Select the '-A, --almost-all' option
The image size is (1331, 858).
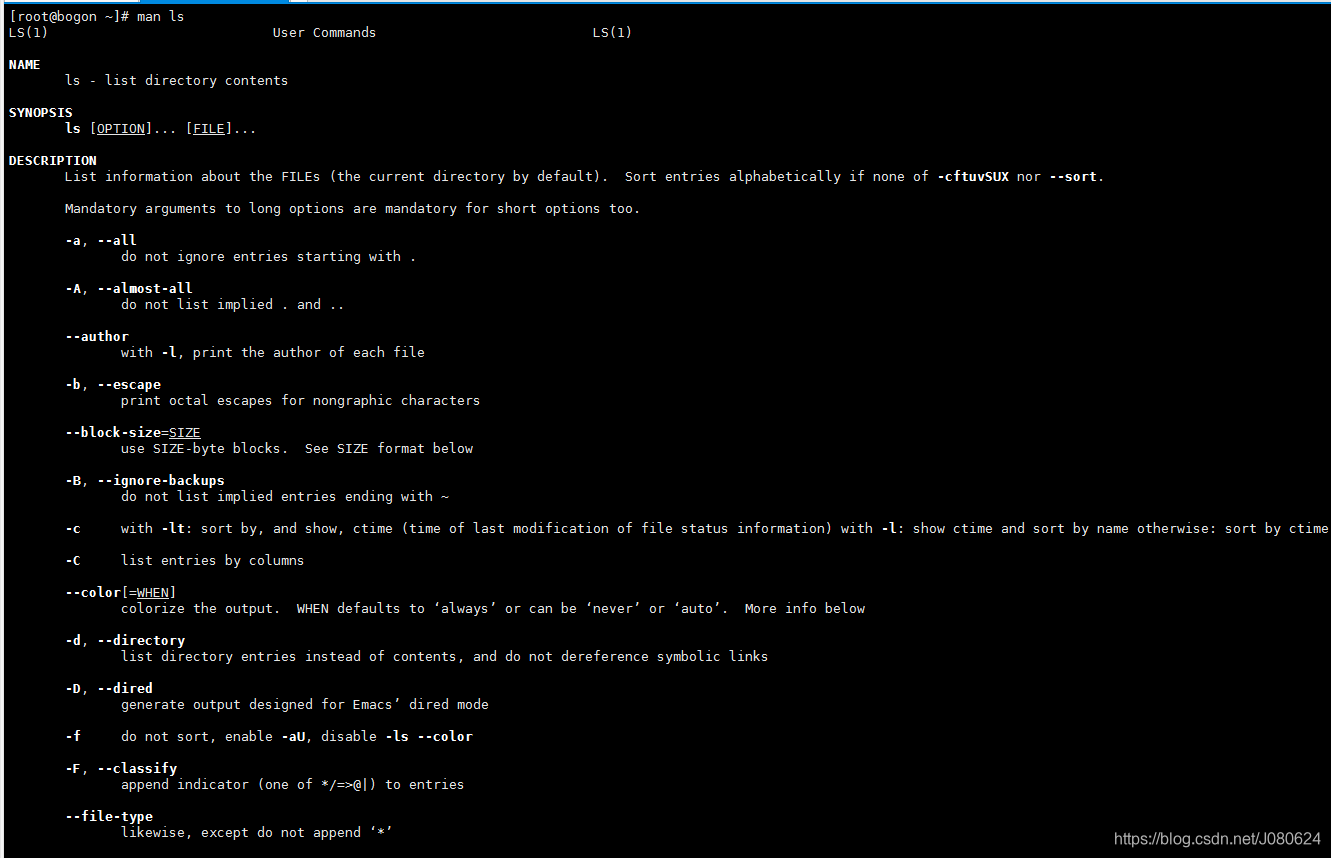(x=129, y=288)
